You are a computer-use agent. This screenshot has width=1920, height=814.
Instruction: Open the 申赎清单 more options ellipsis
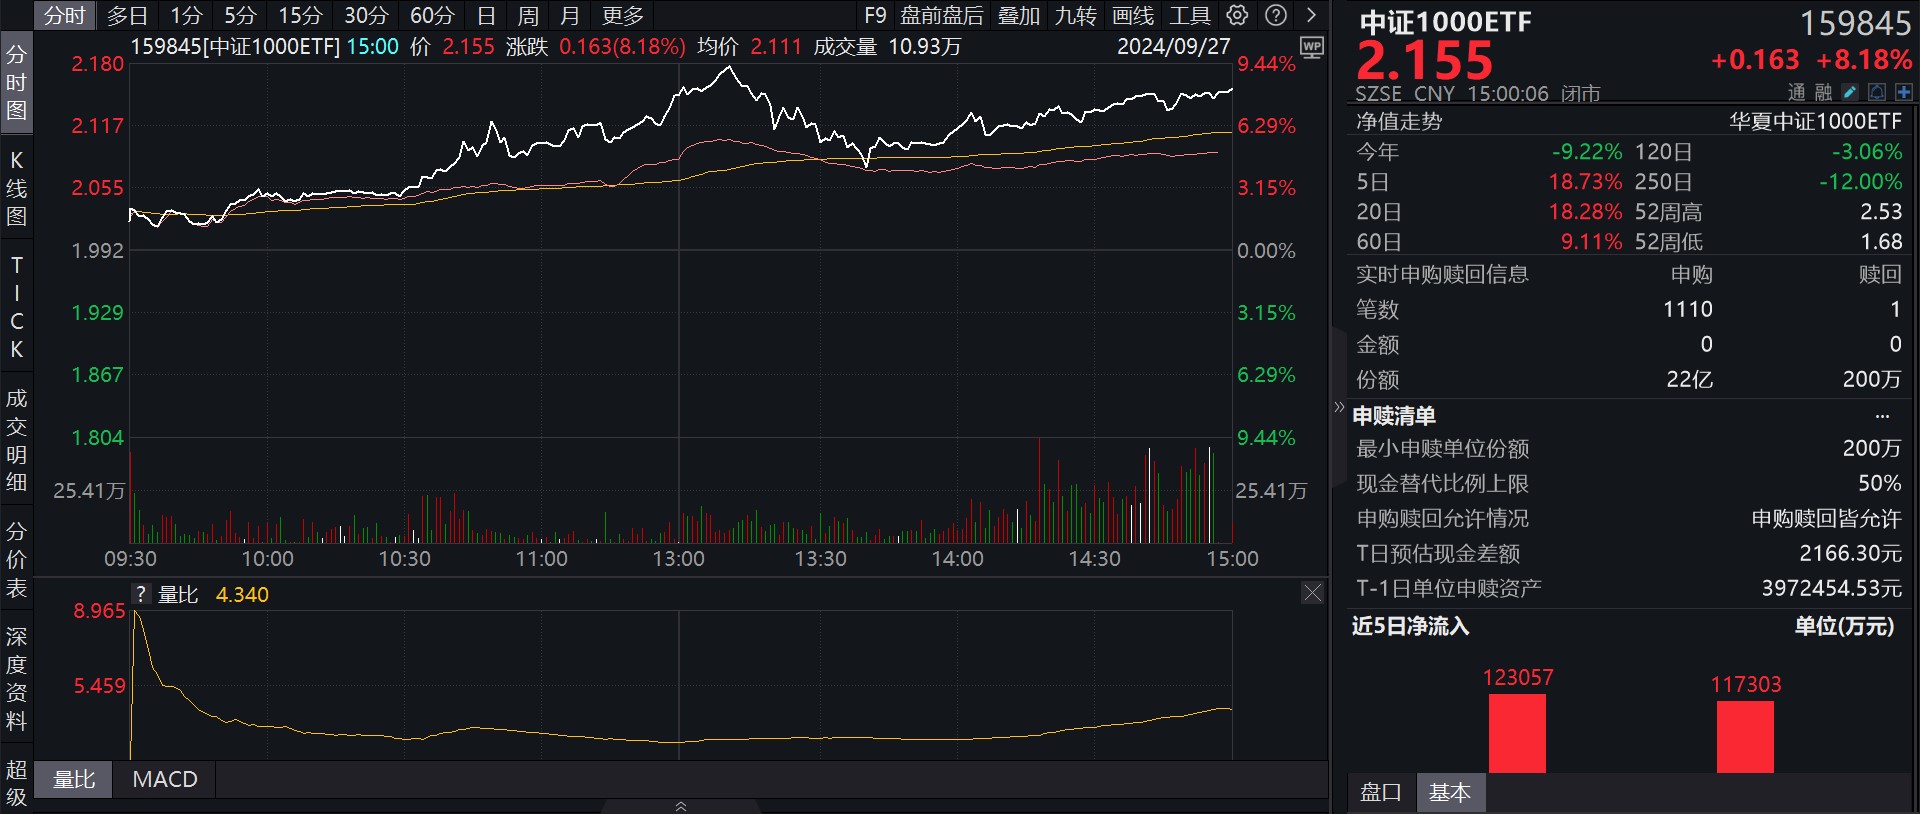tap(1882, 416)
